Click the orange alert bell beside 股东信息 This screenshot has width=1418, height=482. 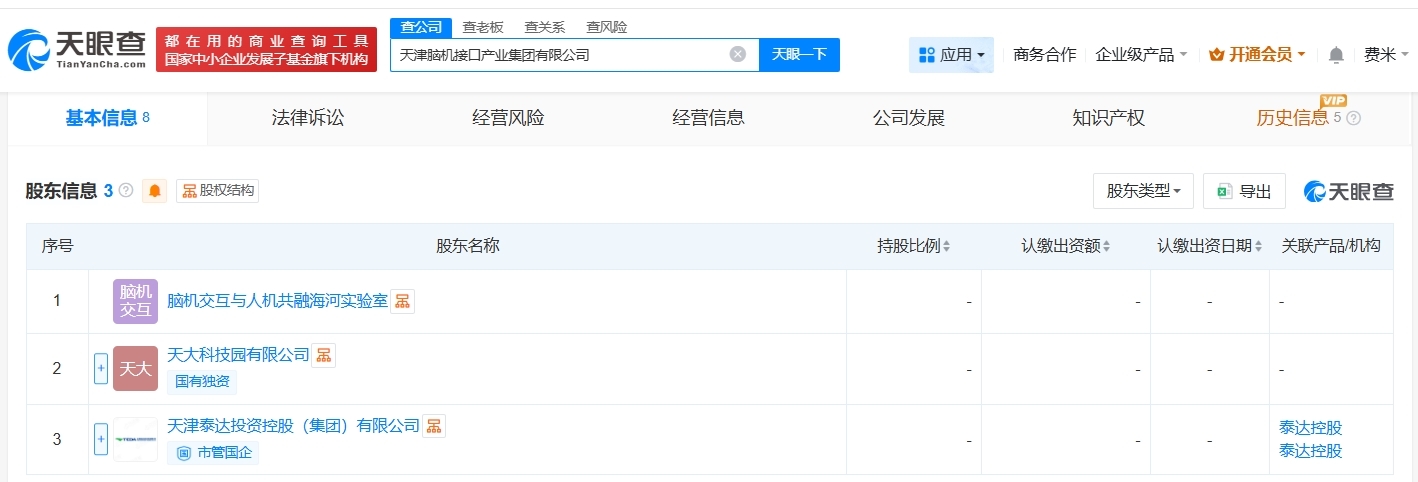click(155, 191)
